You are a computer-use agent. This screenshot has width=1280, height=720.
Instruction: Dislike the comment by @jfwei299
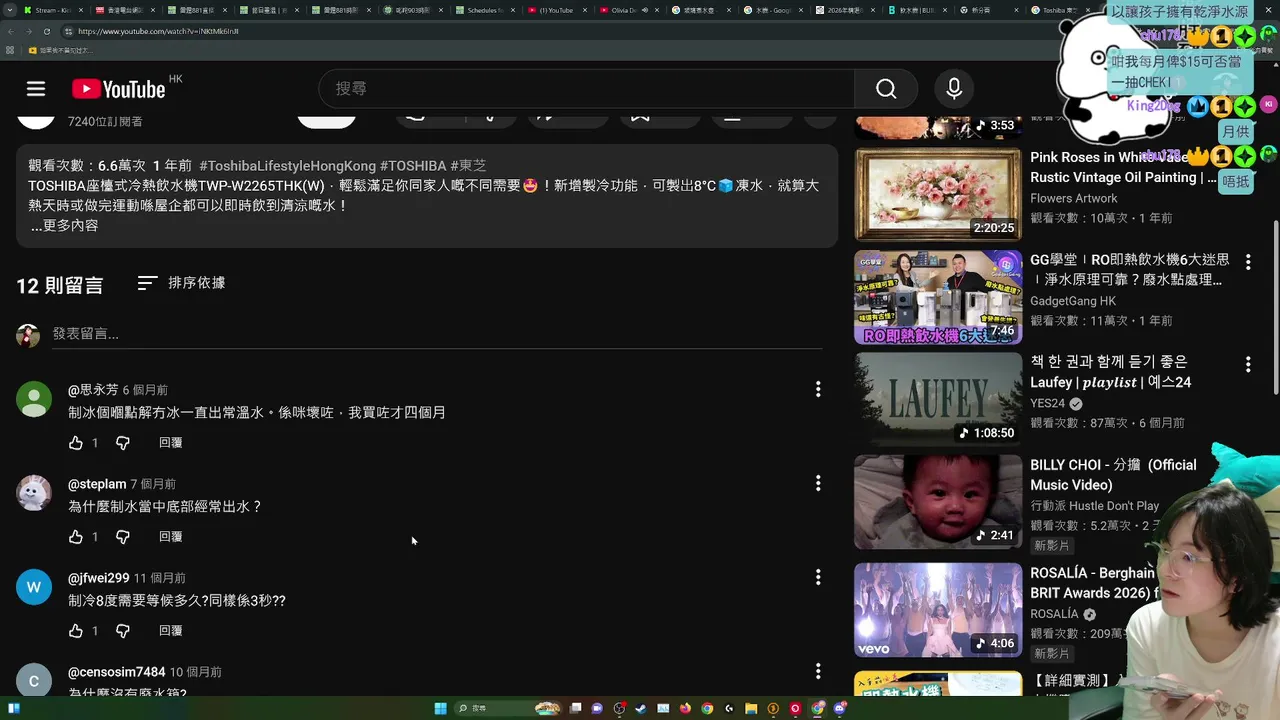[123, 631]
